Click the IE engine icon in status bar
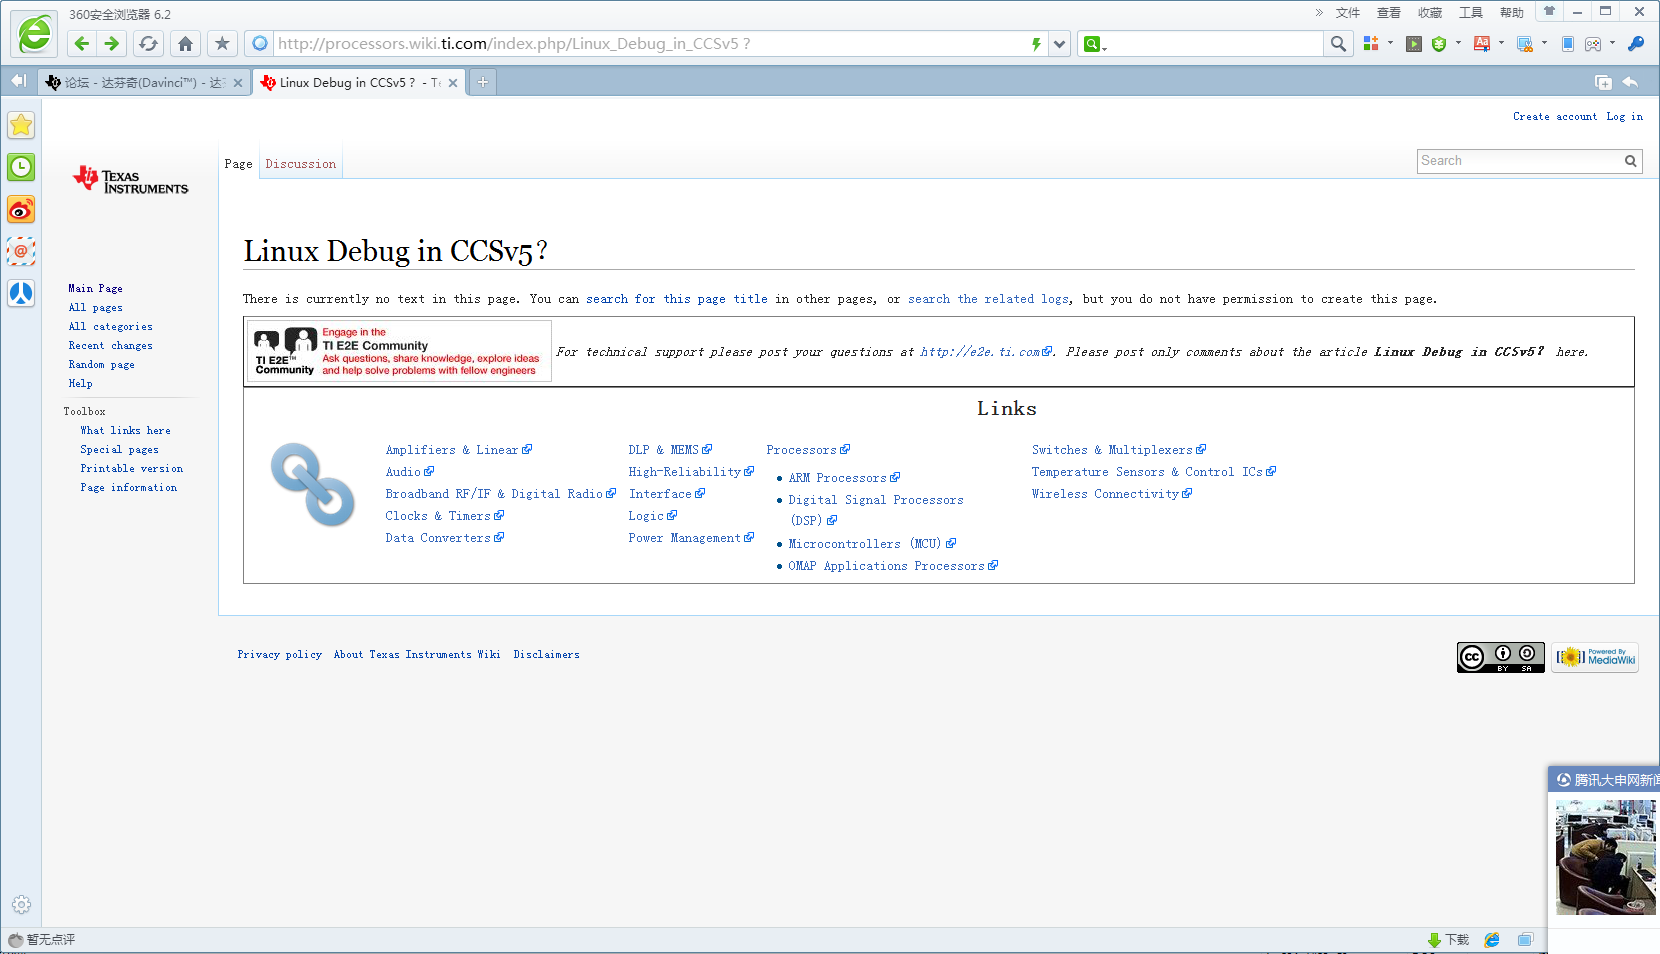Image resolution: width=1660 pixels, height=954 pixels. point(1492,940)
